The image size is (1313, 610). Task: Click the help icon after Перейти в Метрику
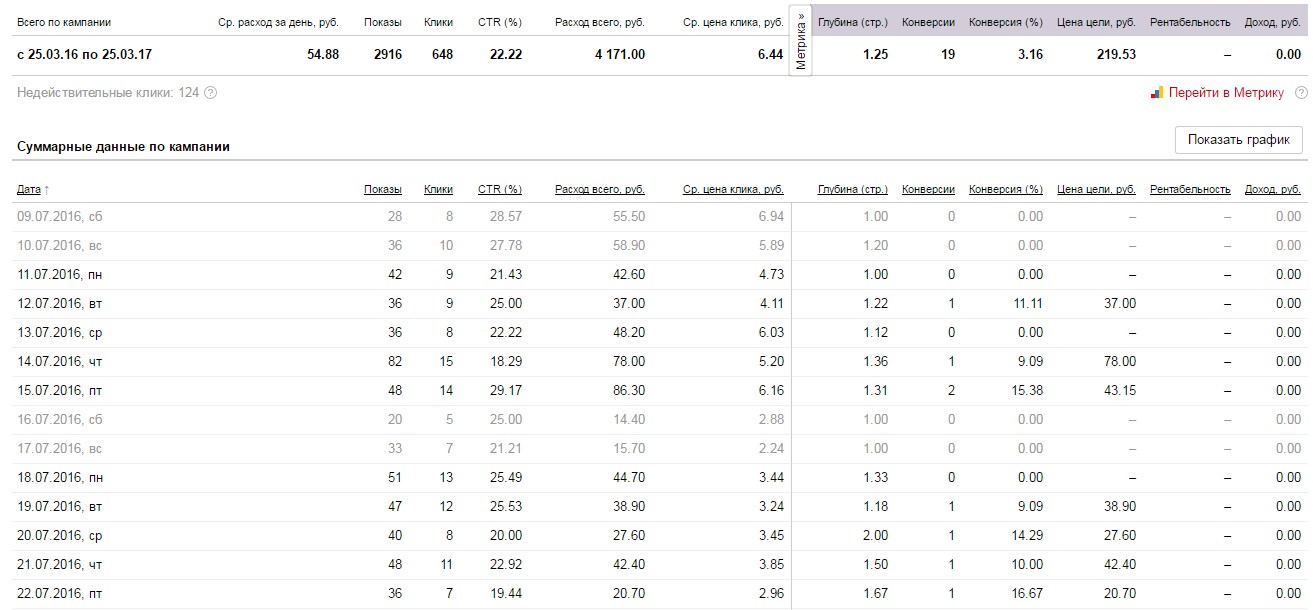pyautogui.click(x=1301, y=93)
